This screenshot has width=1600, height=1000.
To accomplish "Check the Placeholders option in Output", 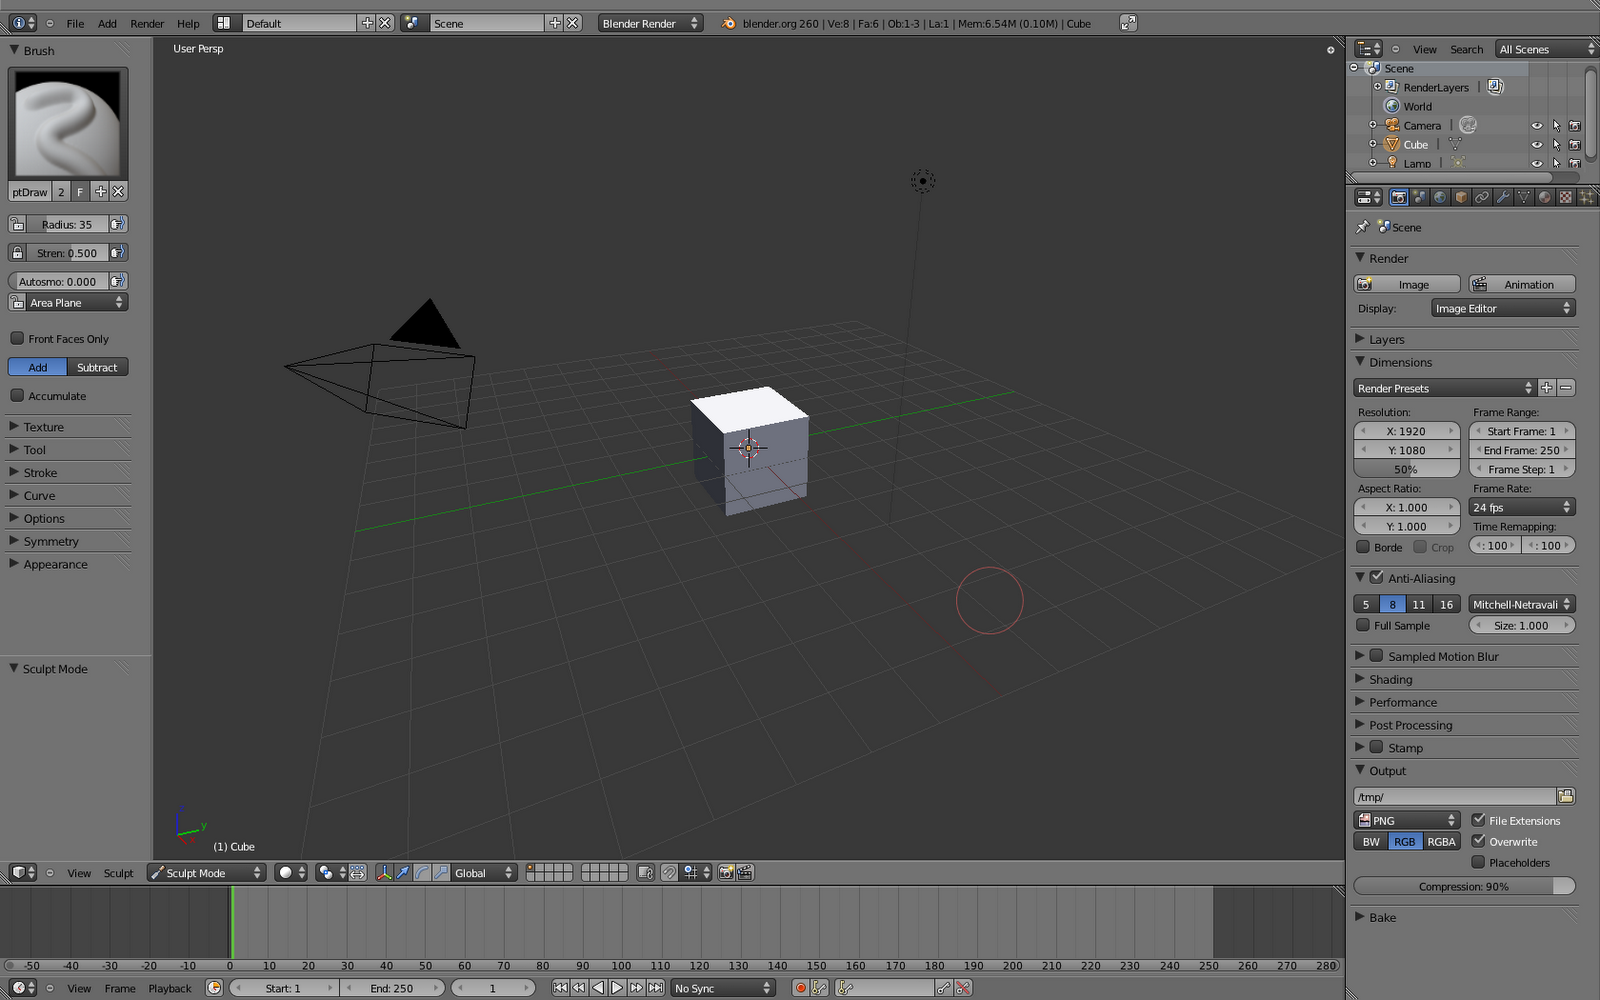I will [x=1479, y=862].
